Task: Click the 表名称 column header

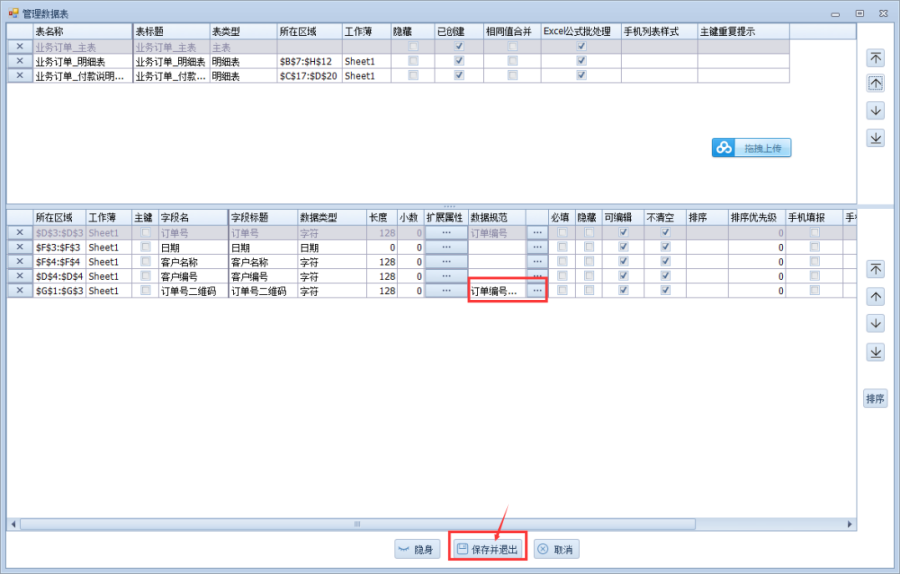Action: pos(82,32)
